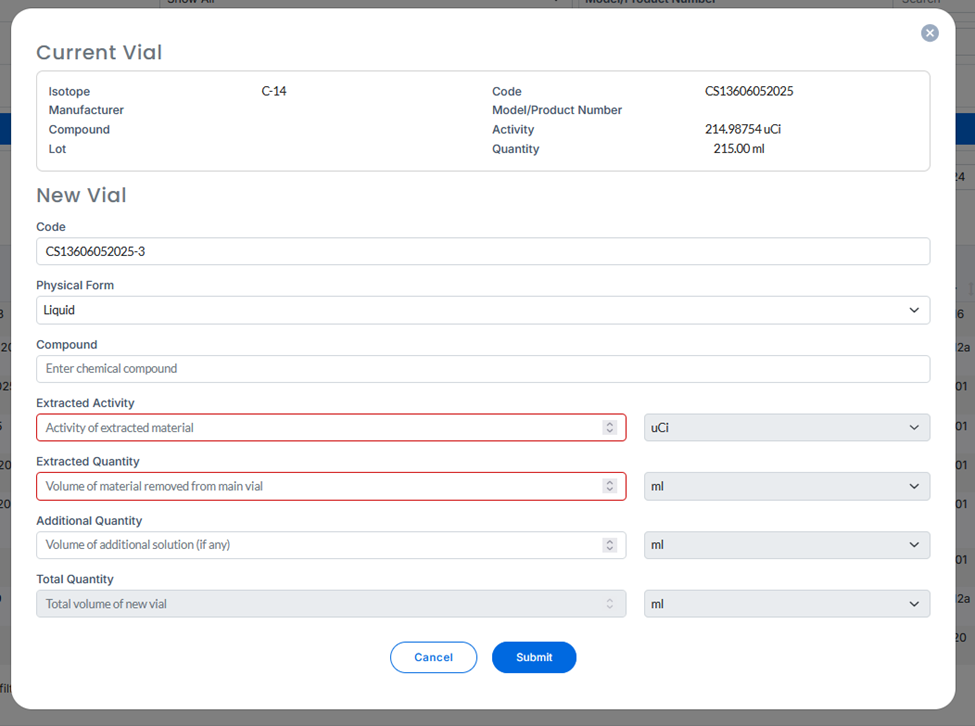Click the Current Vial heading
This screenshot has height=726, width=975.
[x=99, y=52]
